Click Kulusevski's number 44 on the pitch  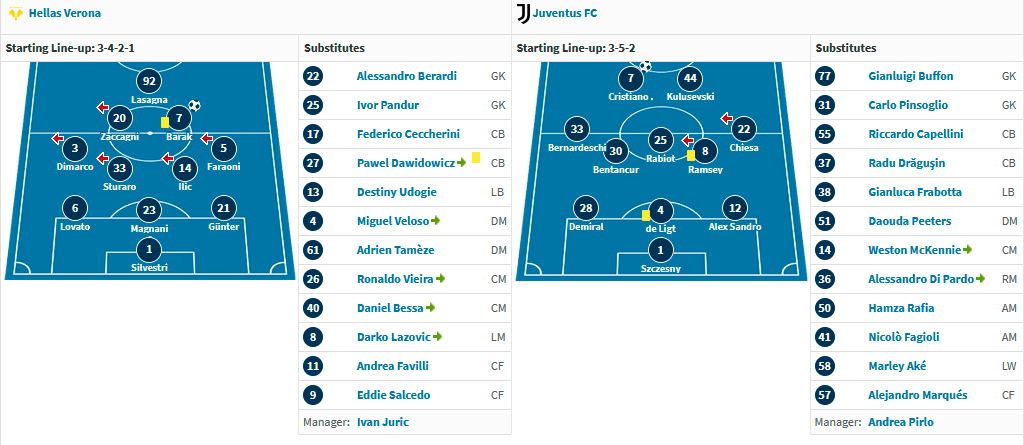690,79
